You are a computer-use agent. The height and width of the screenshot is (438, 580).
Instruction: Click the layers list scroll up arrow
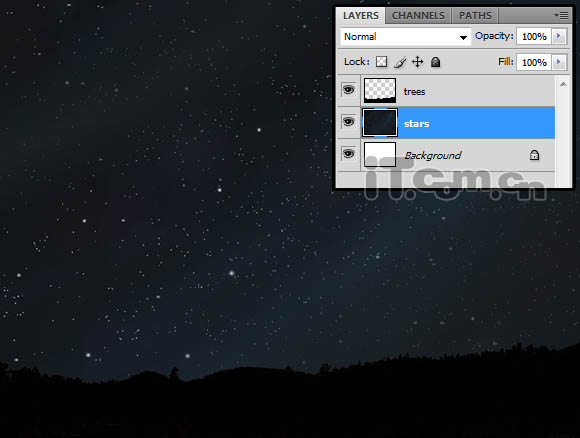click(x=563, y=85)
